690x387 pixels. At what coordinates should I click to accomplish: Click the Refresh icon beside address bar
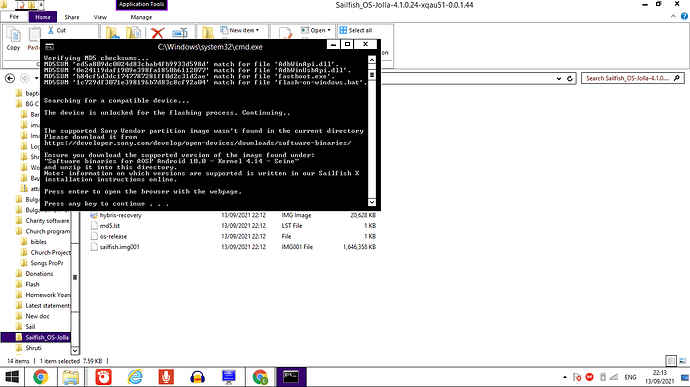point(569,78)
